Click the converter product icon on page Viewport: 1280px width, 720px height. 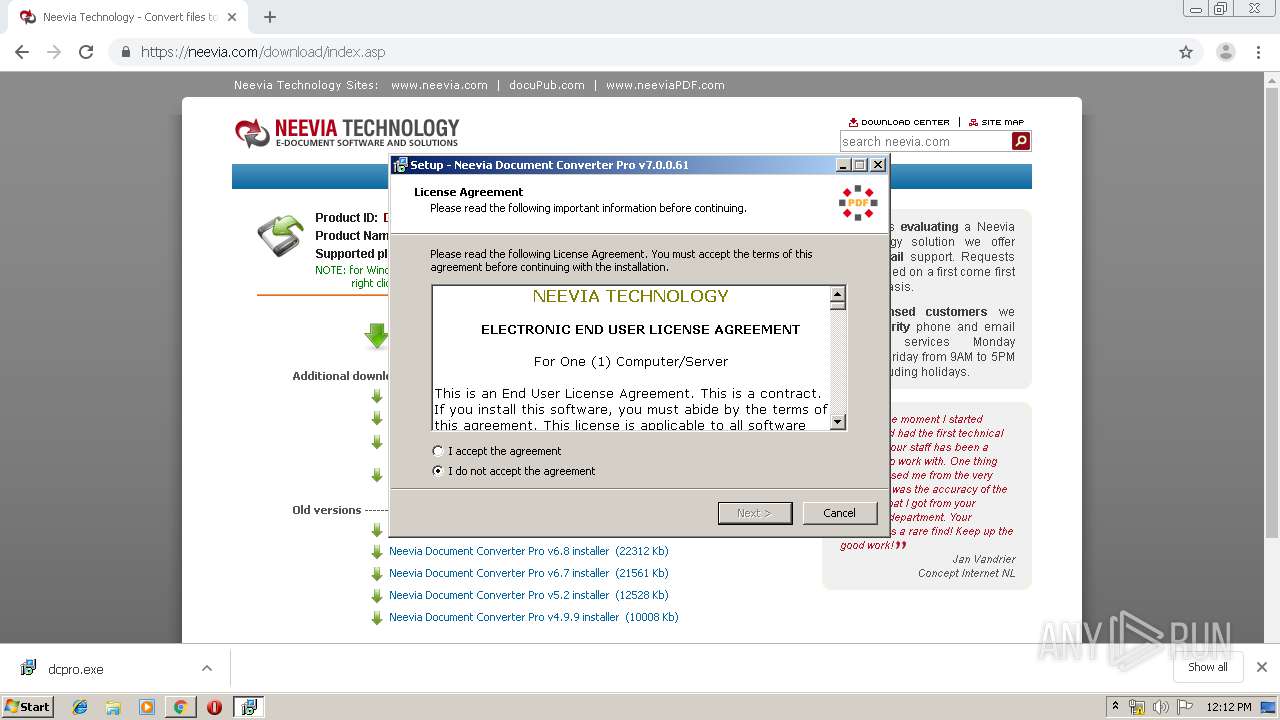click(280, 236)
